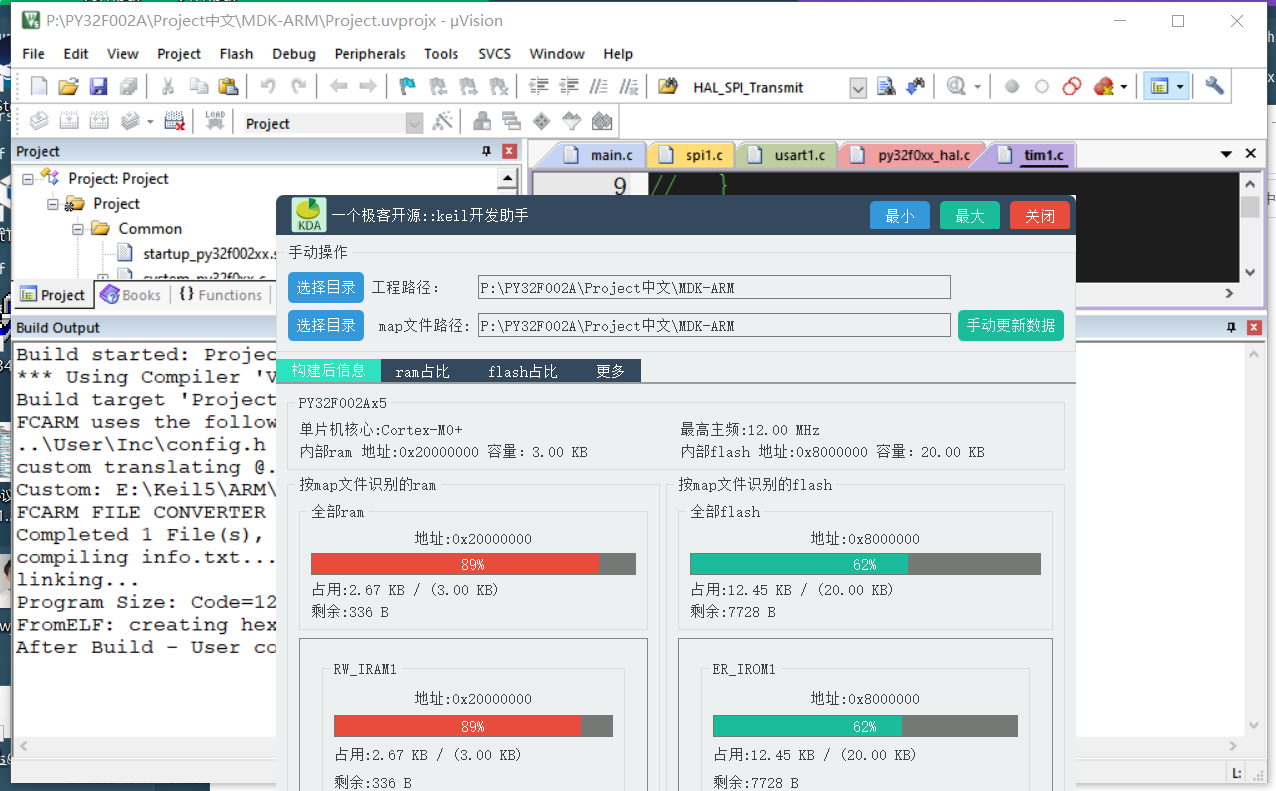Click the Navigate Backwards arrow icon
1276x791 pixels.
point(338,87)
